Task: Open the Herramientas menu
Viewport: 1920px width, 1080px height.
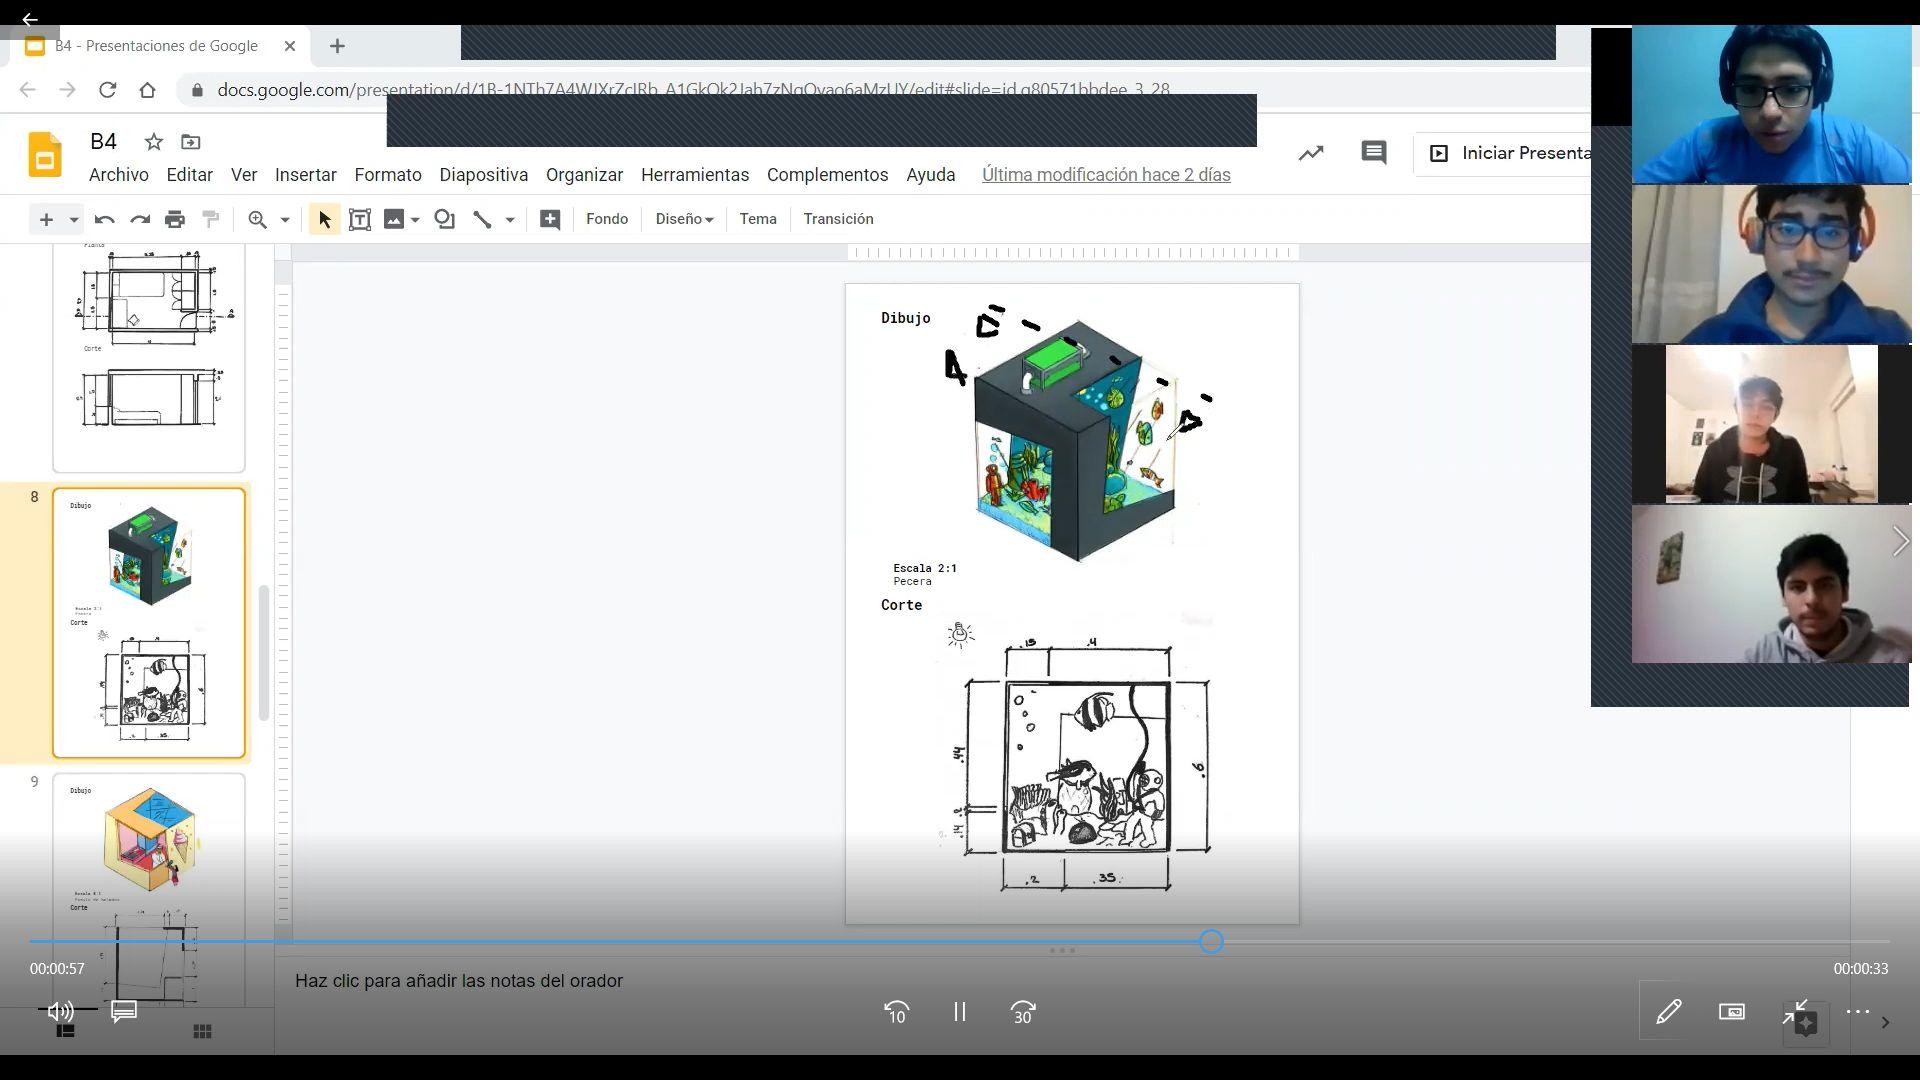Action: (695, 175)
